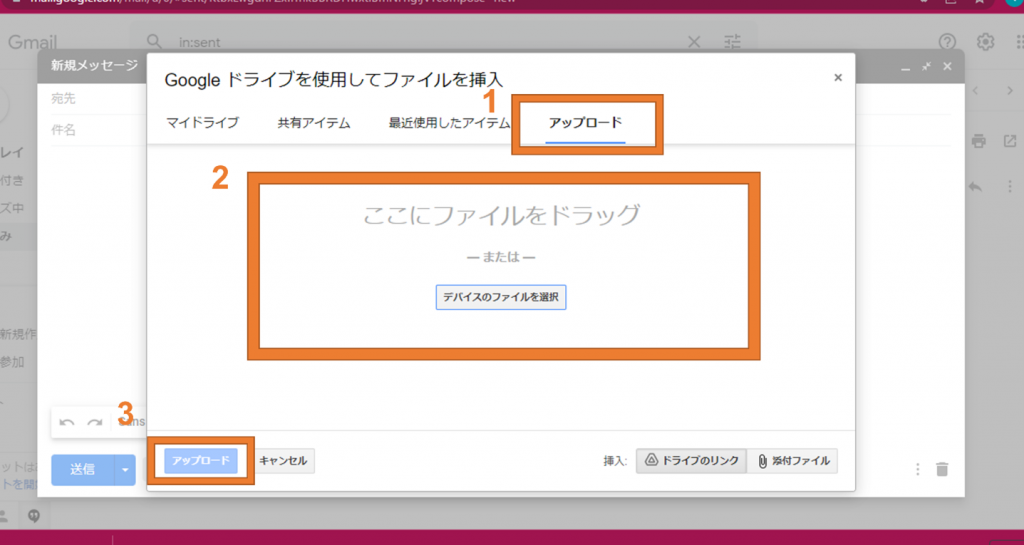
Task: Open email in new window icon
Action: point(1009,140)
